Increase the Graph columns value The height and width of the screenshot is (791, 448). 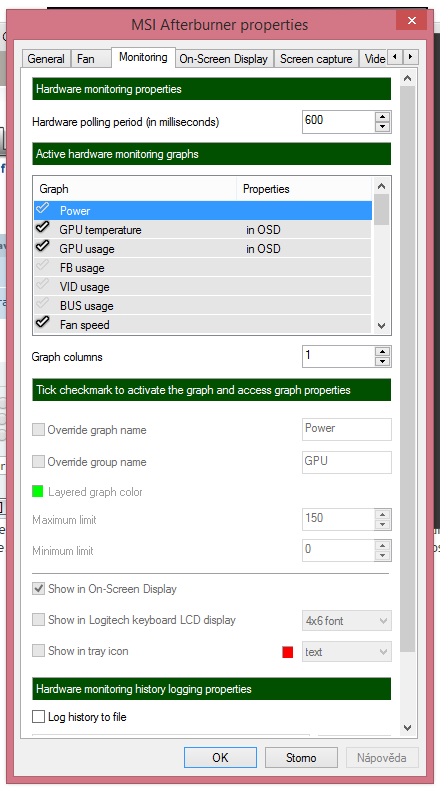tap(383, 351)
